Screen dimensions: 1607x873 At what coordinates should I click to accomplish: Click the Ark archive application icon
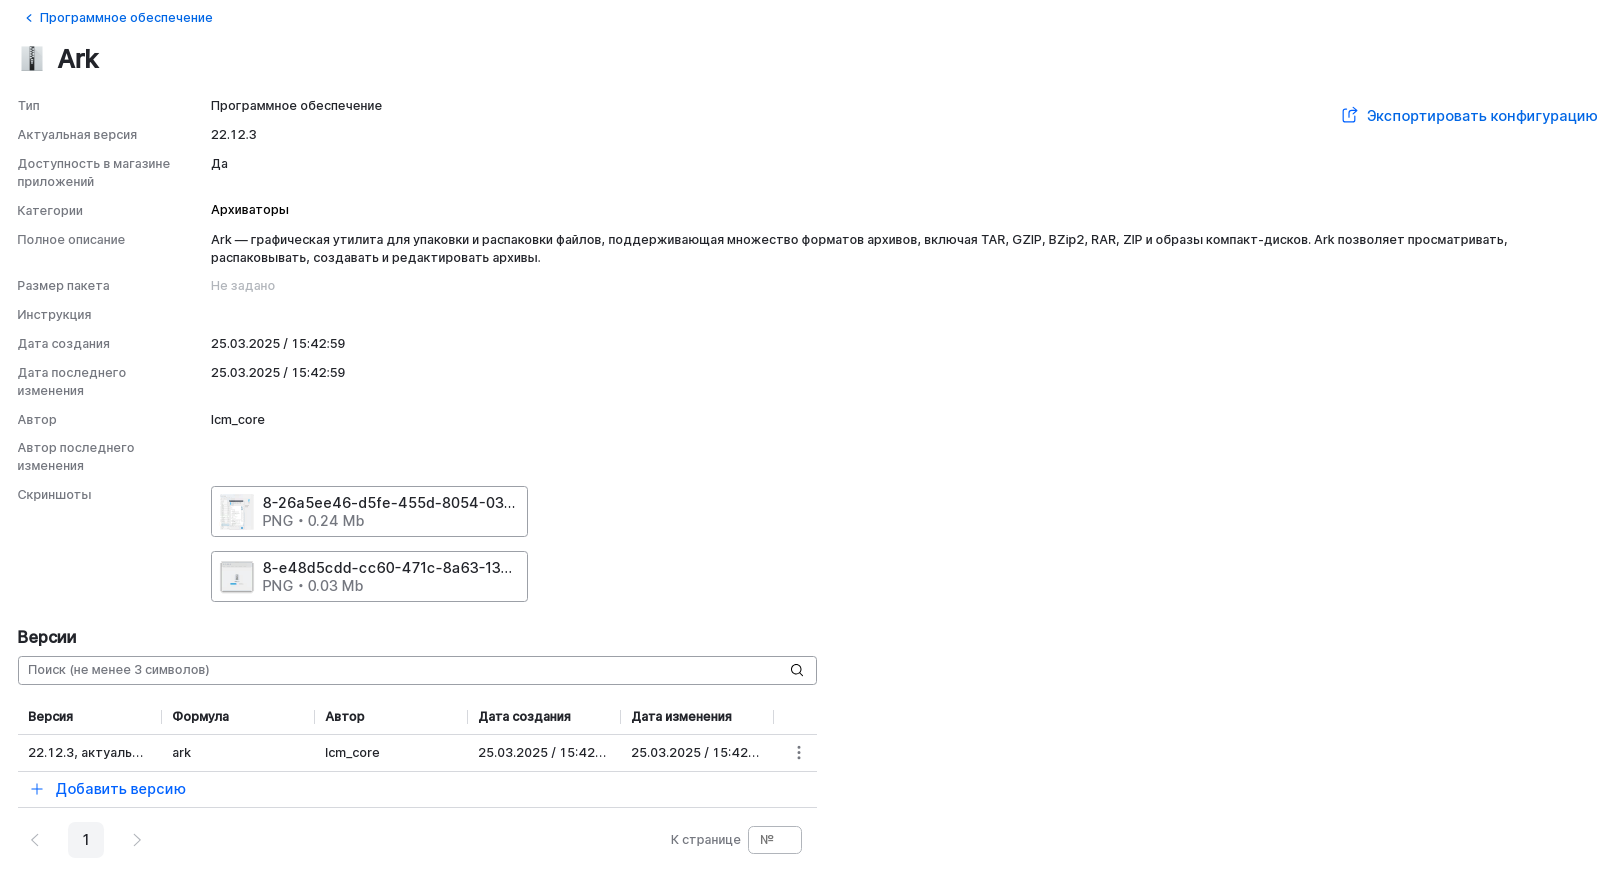[32, 59]
